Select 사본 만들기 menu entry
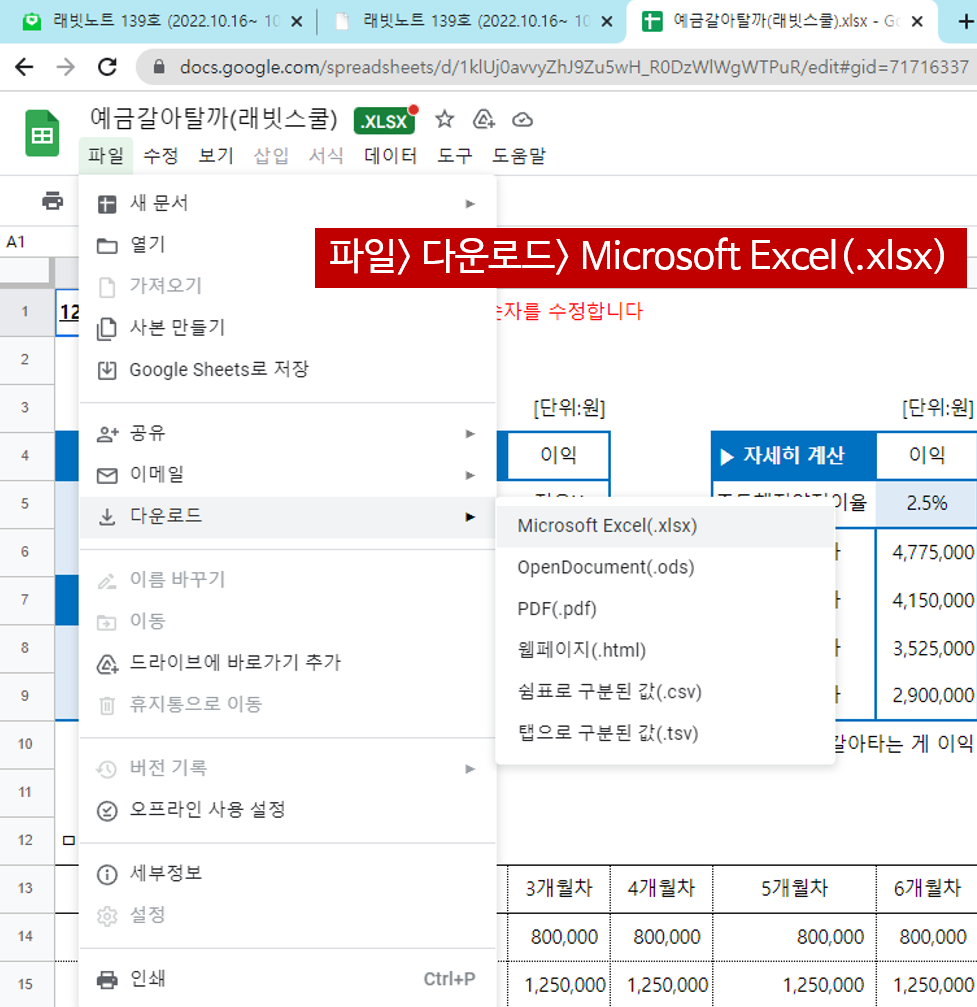977x1007 pixels. (x=288, y=328)
